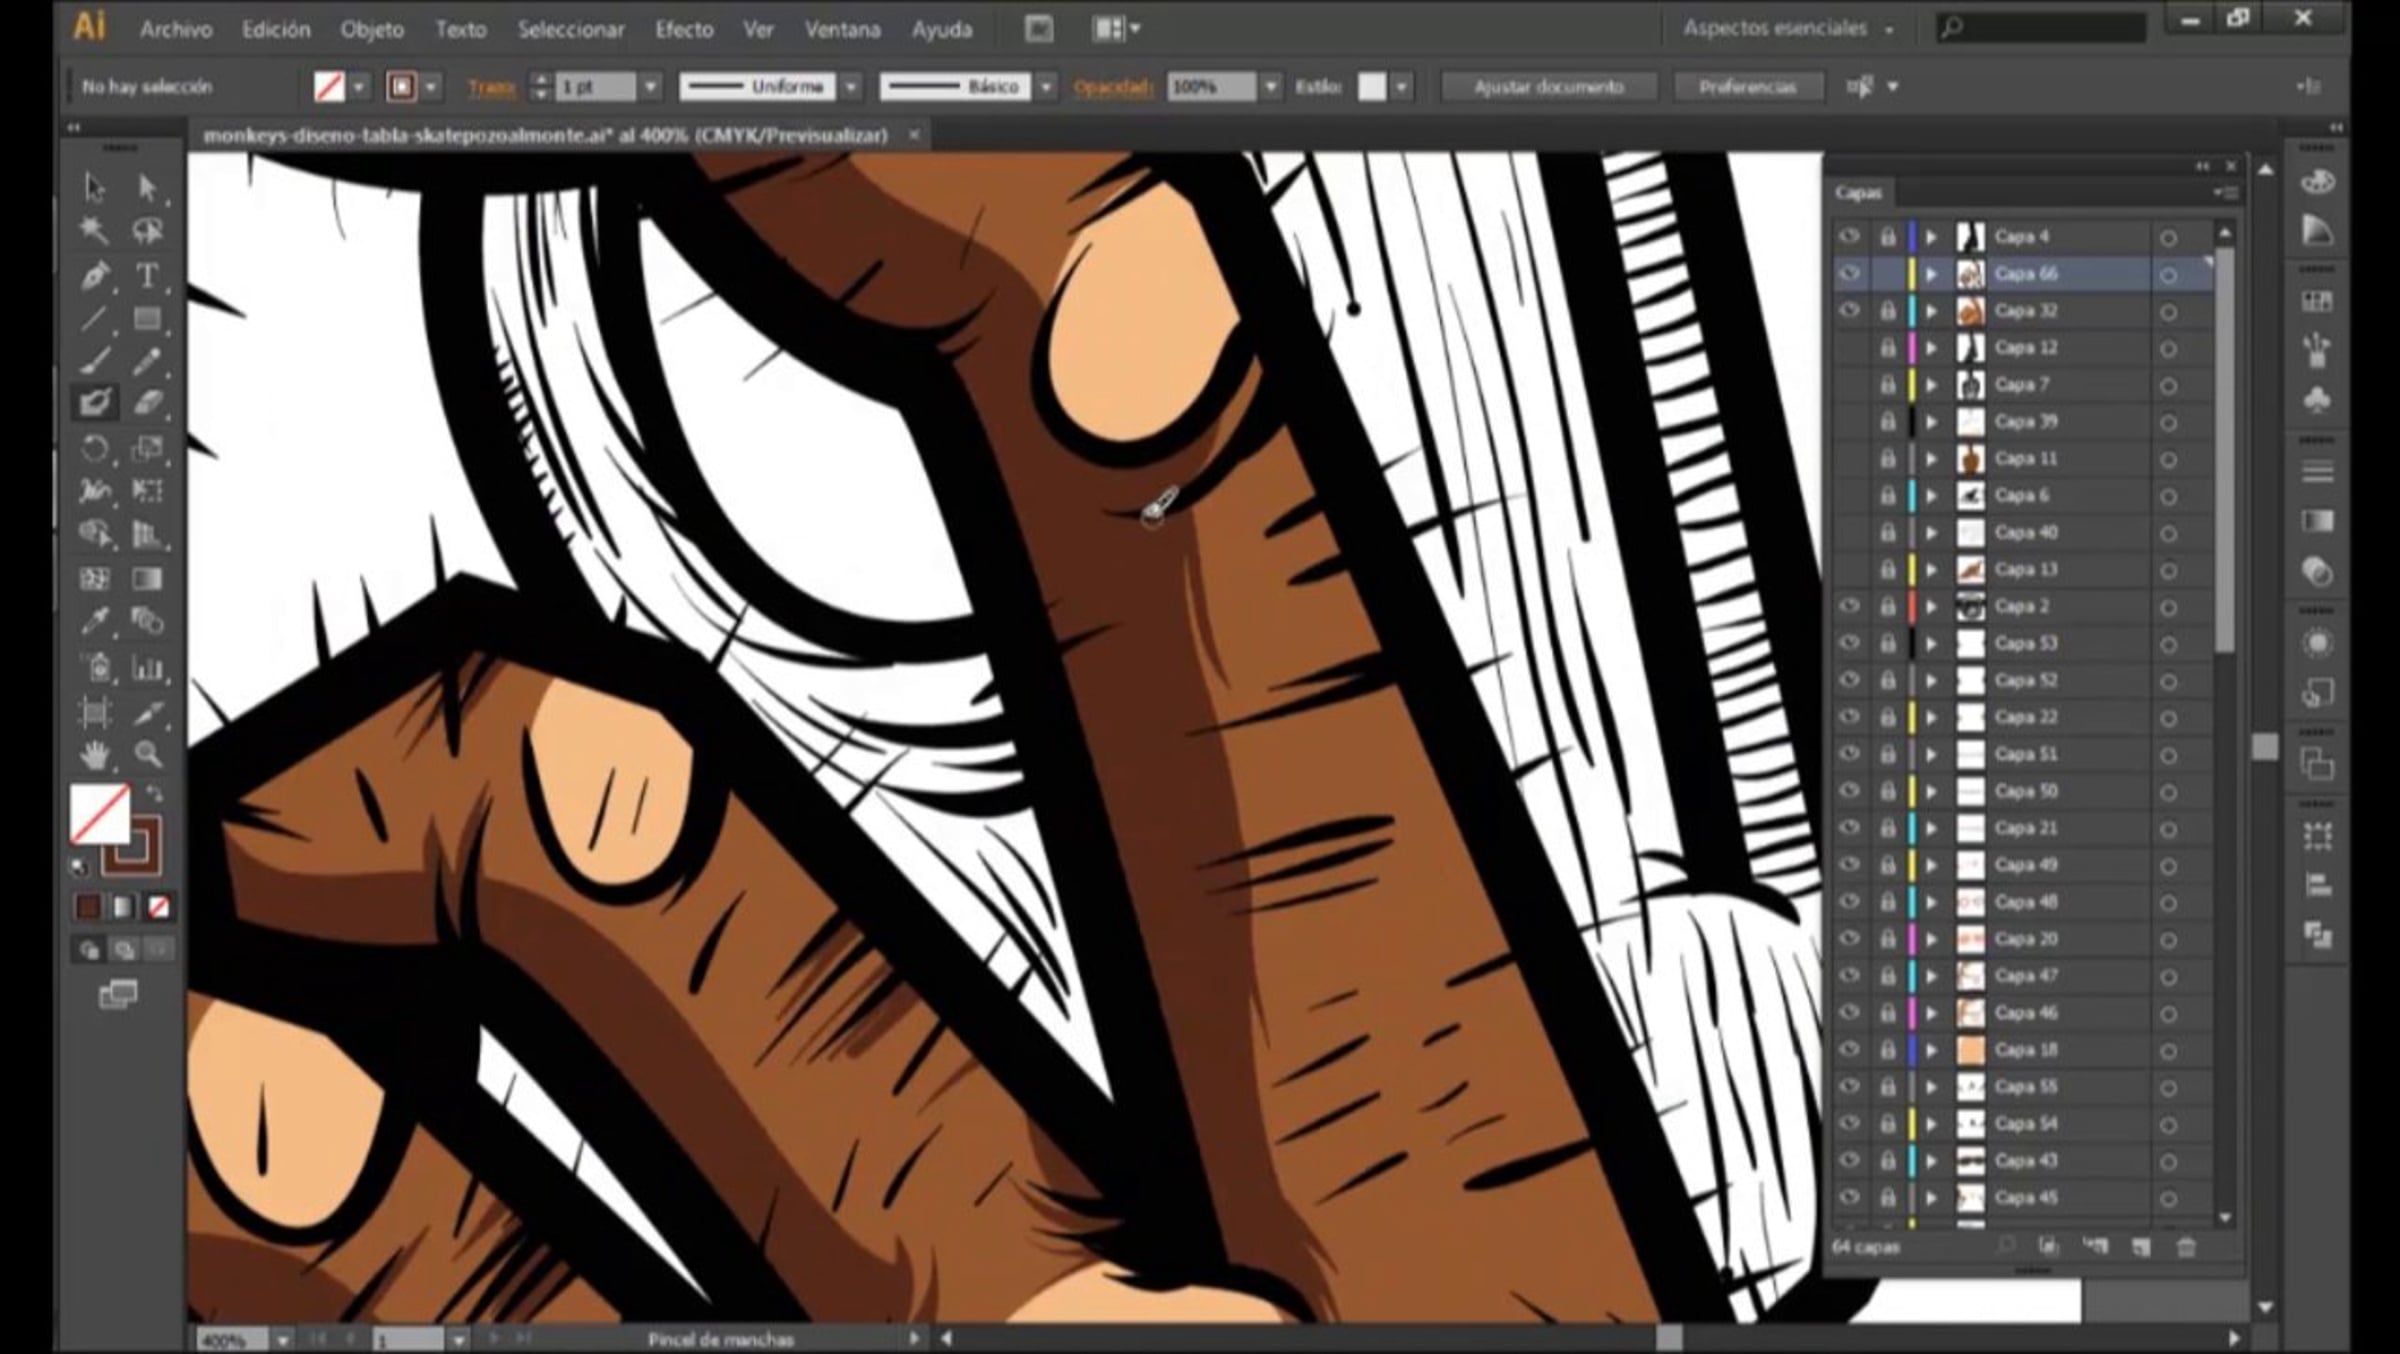Select the Hand tool

click(x=95, y=754)
